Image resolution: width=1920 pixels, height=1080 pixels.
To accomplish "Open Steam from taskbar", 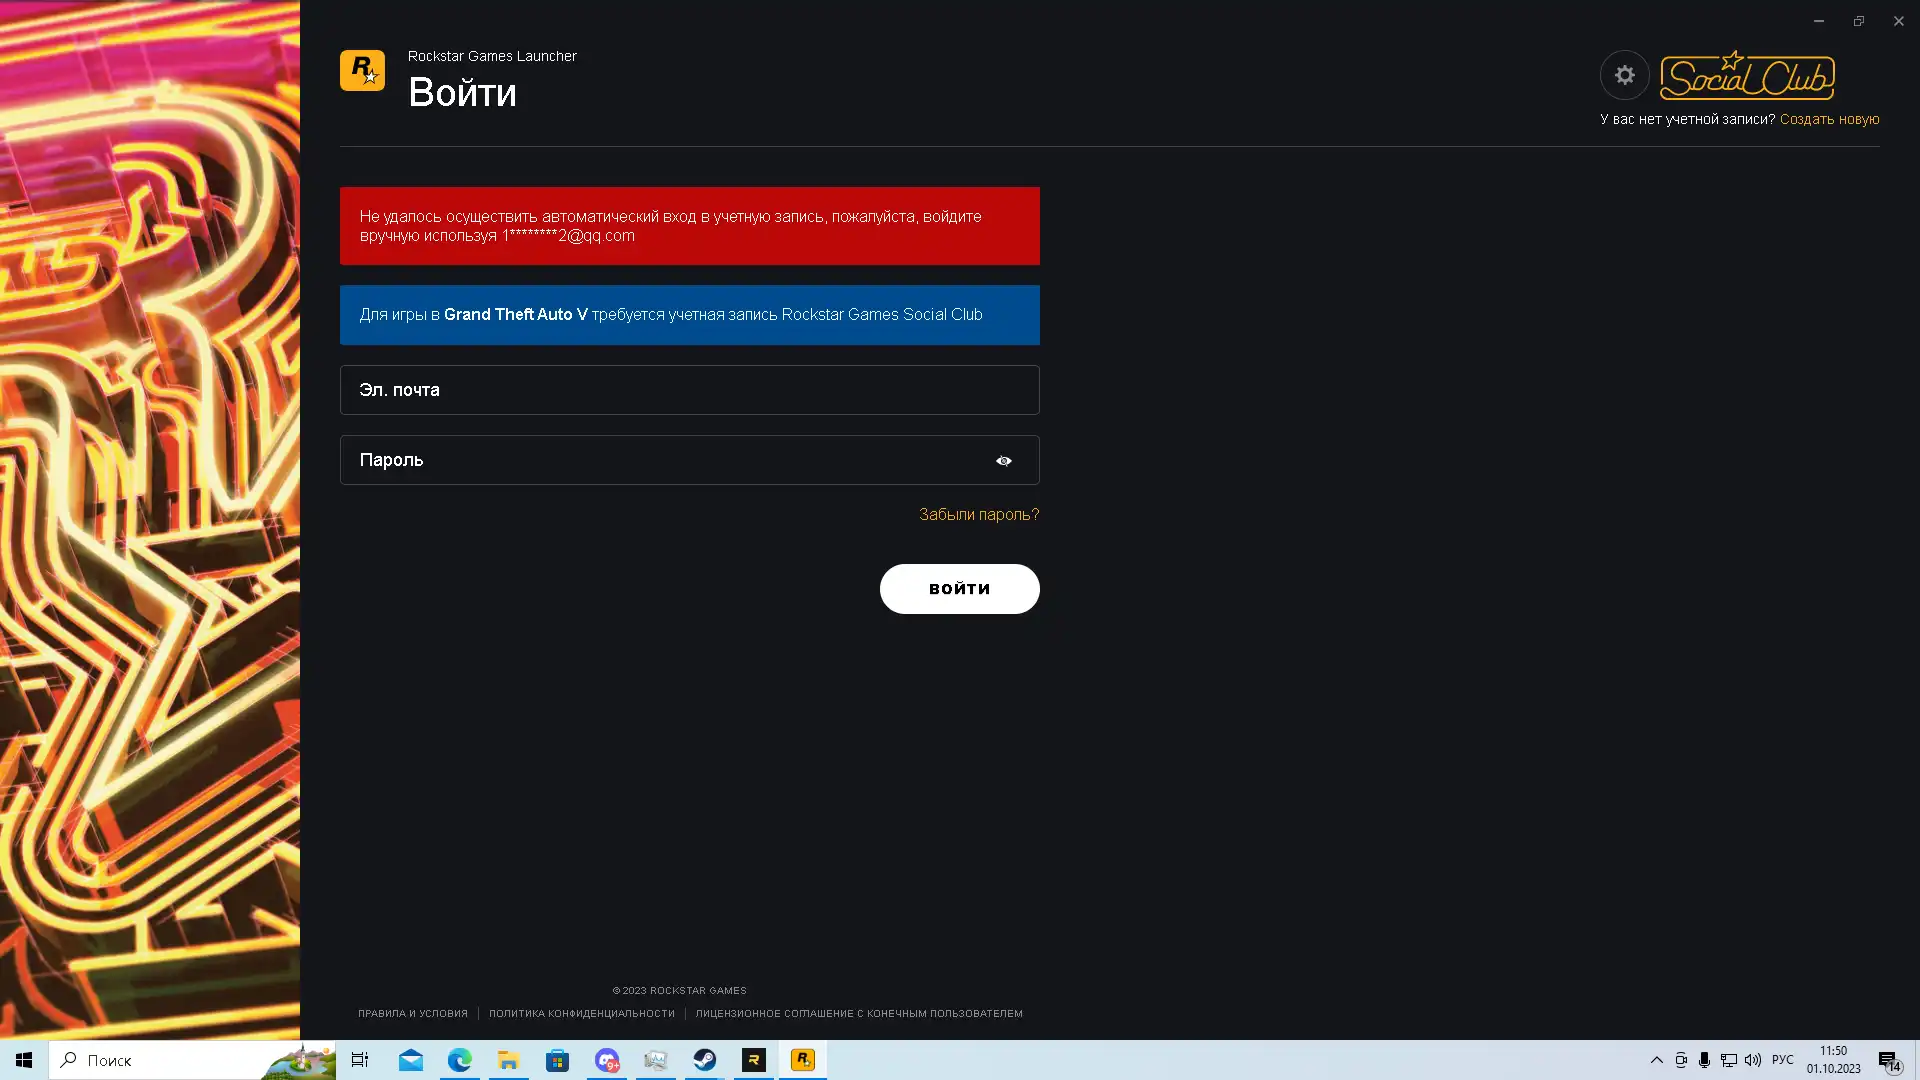I will 705,1060.
